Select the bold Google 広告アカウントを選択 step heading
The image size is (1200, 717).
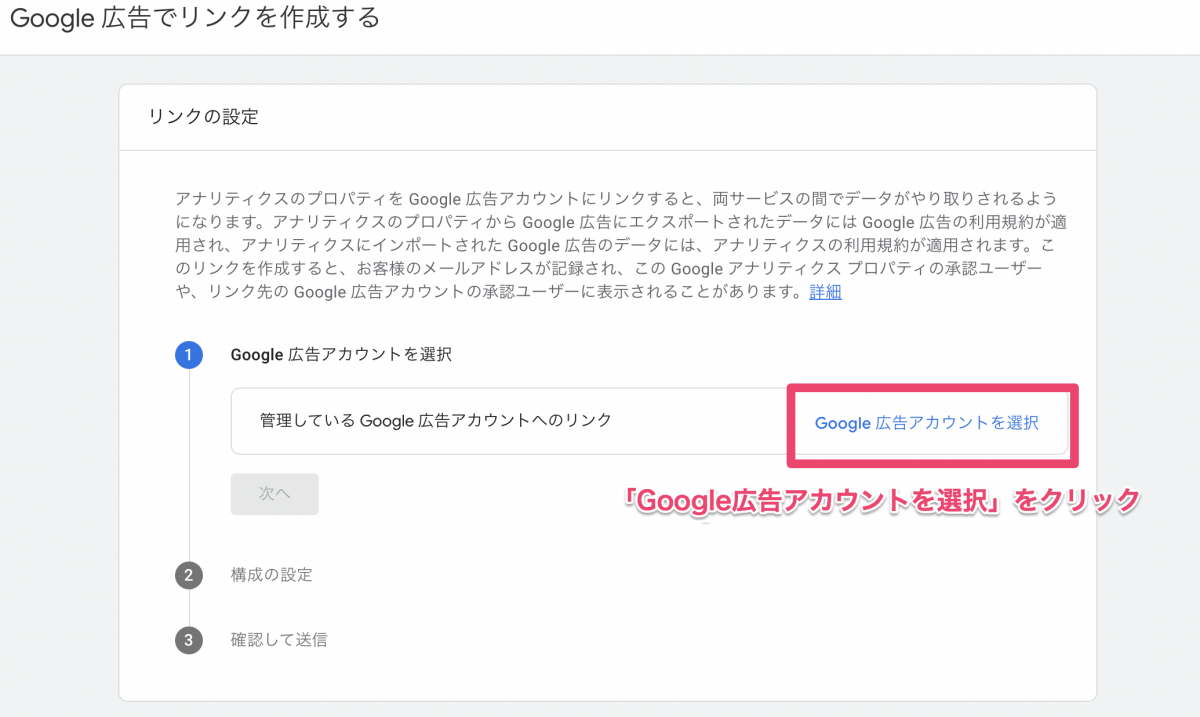coord(341,355)
